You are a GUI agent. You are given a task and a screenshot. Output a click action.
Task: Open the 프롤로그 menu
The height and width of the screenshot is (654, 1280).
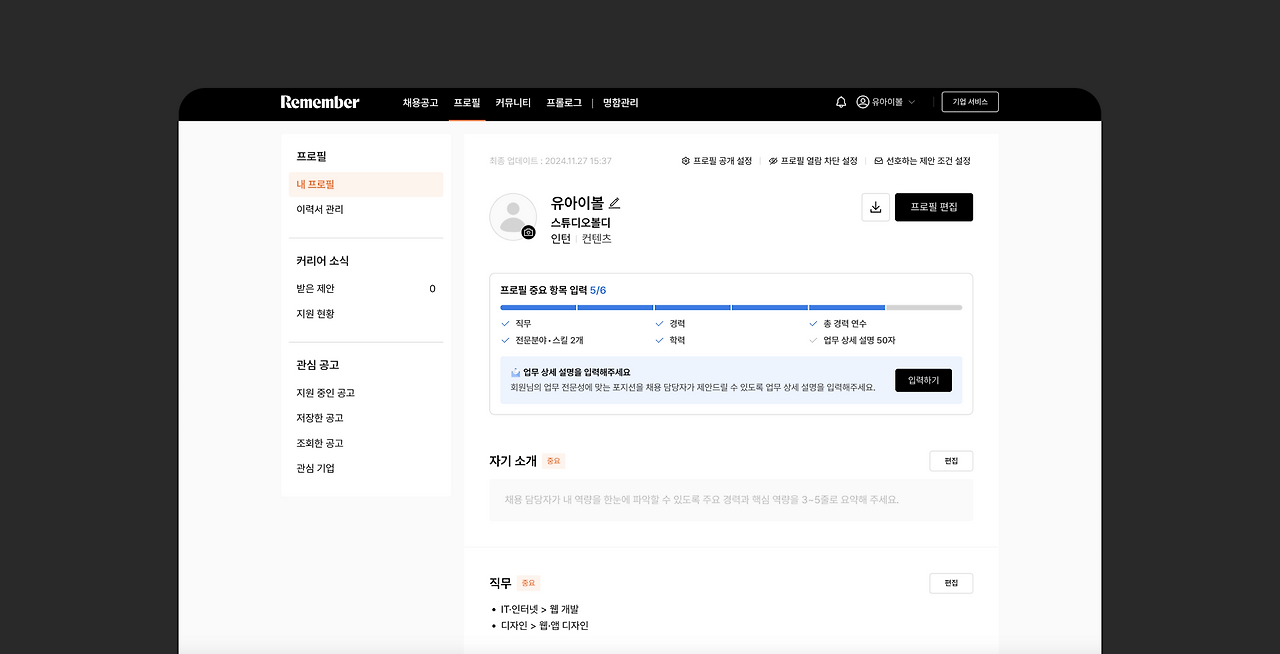564,102
